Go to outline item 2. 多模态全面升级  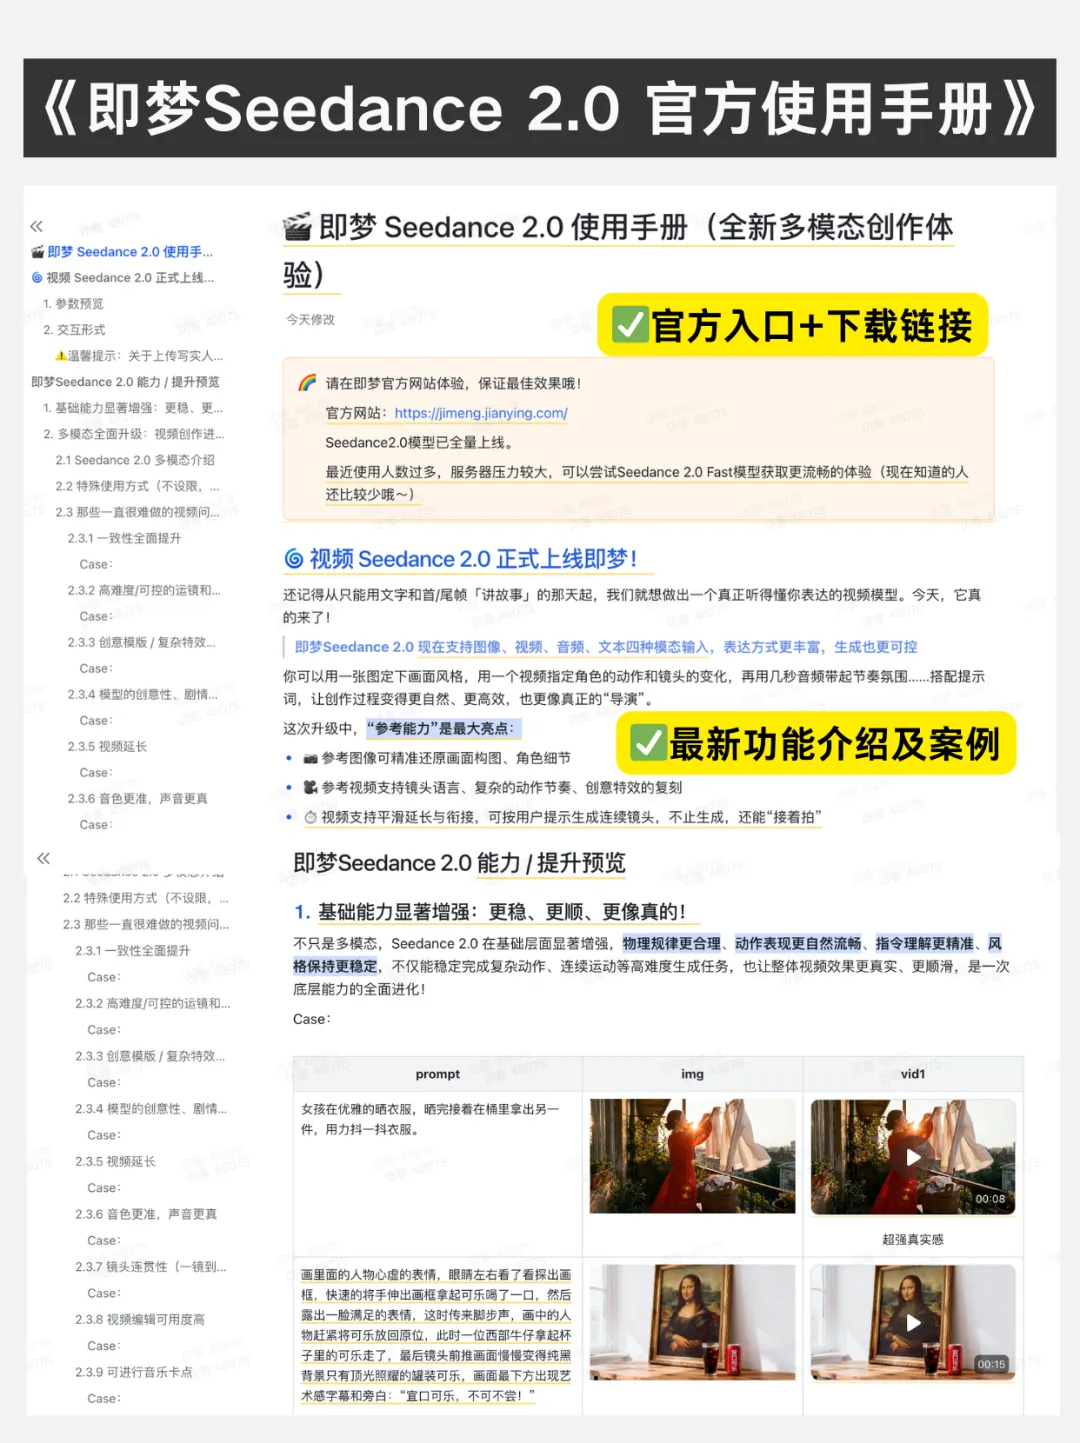134,434
